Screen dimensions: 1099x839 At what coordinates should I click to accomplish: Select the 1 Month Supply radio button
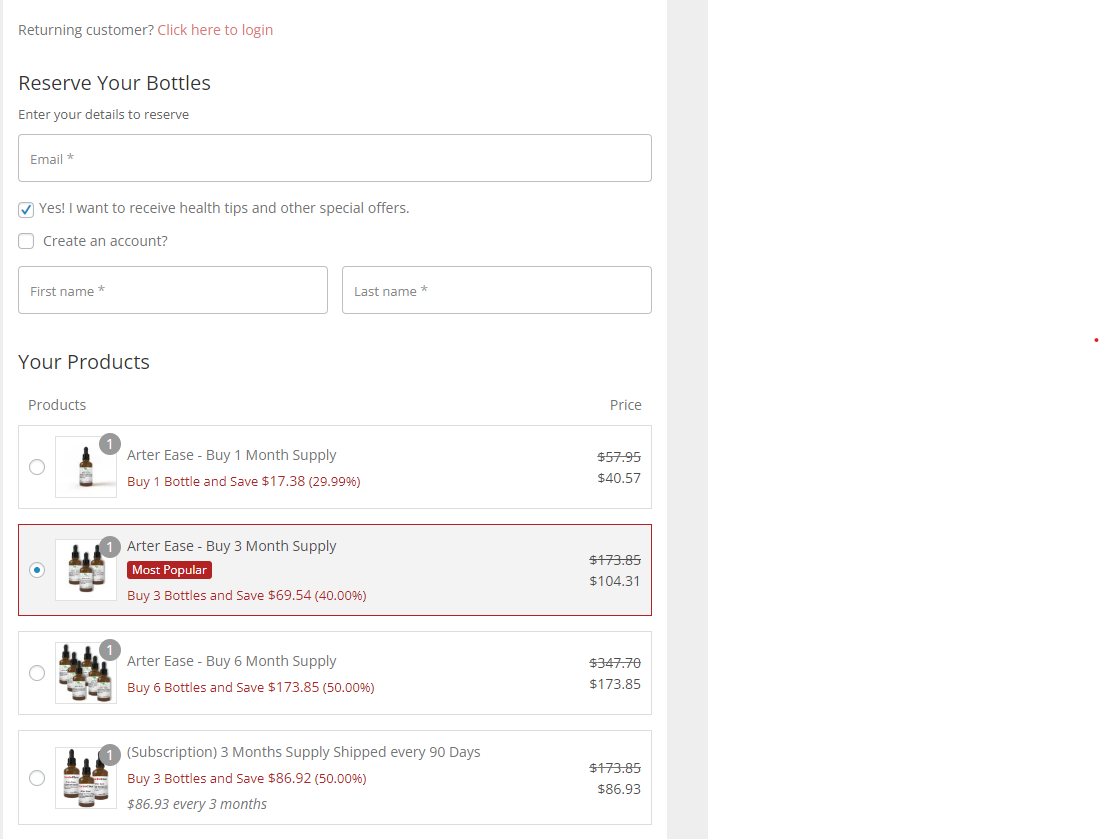pyautogui.click(x=37, y=467)
